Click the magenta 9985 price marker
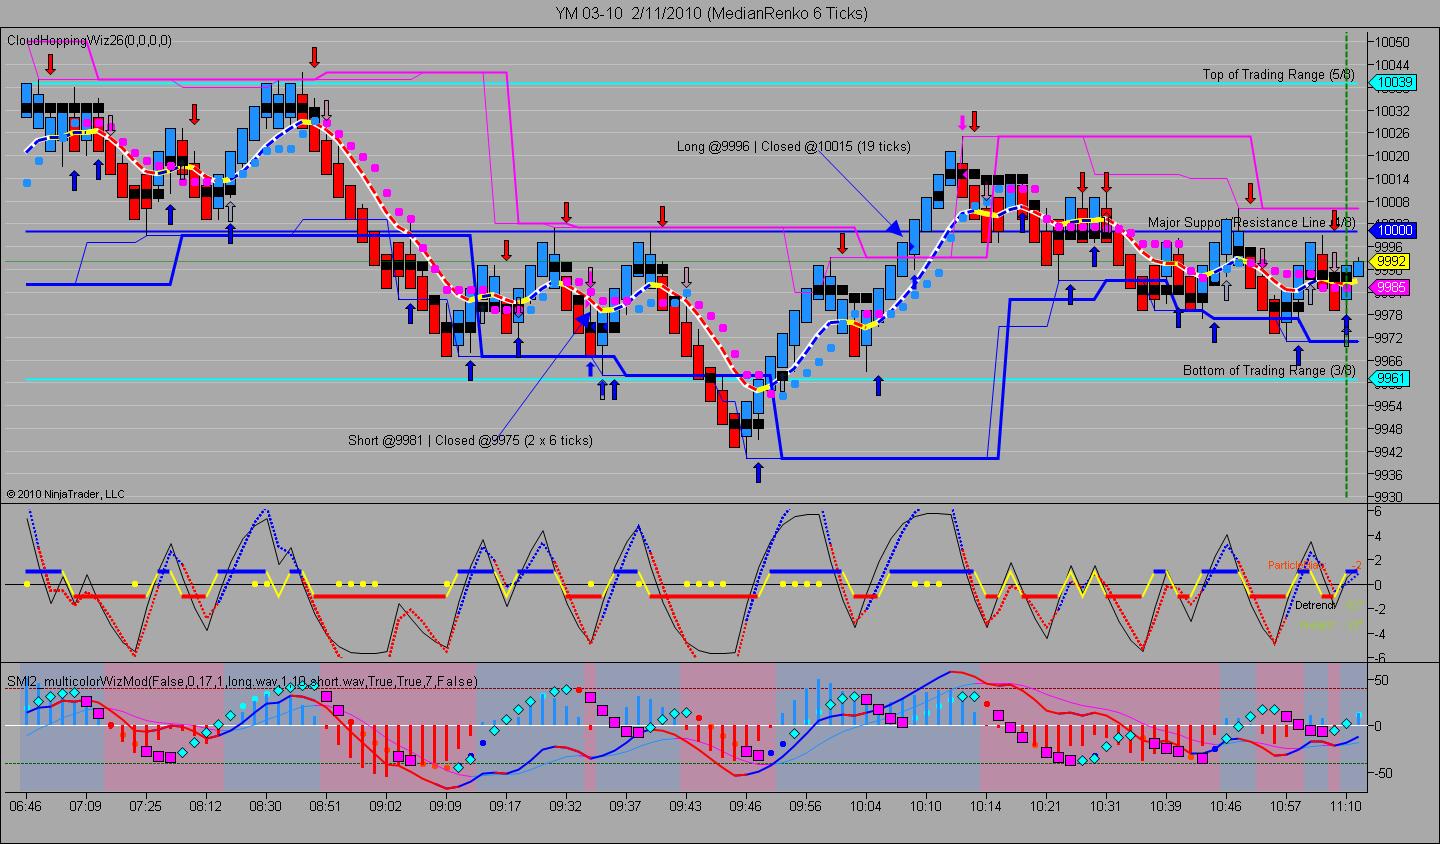The height and width of the screenshot is (844, 1440). coord(1390,287)
